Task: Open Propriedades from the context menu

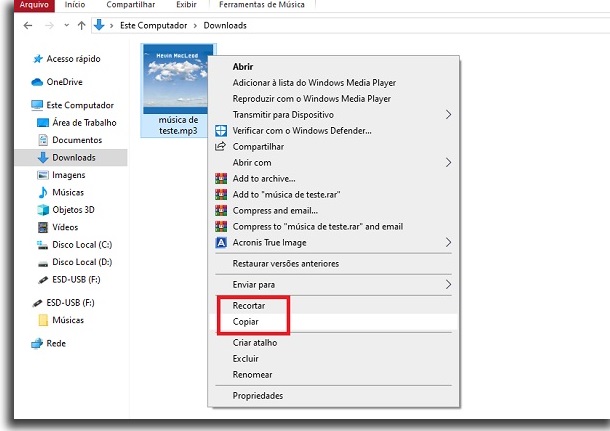Action: click(x=257, y=395)
